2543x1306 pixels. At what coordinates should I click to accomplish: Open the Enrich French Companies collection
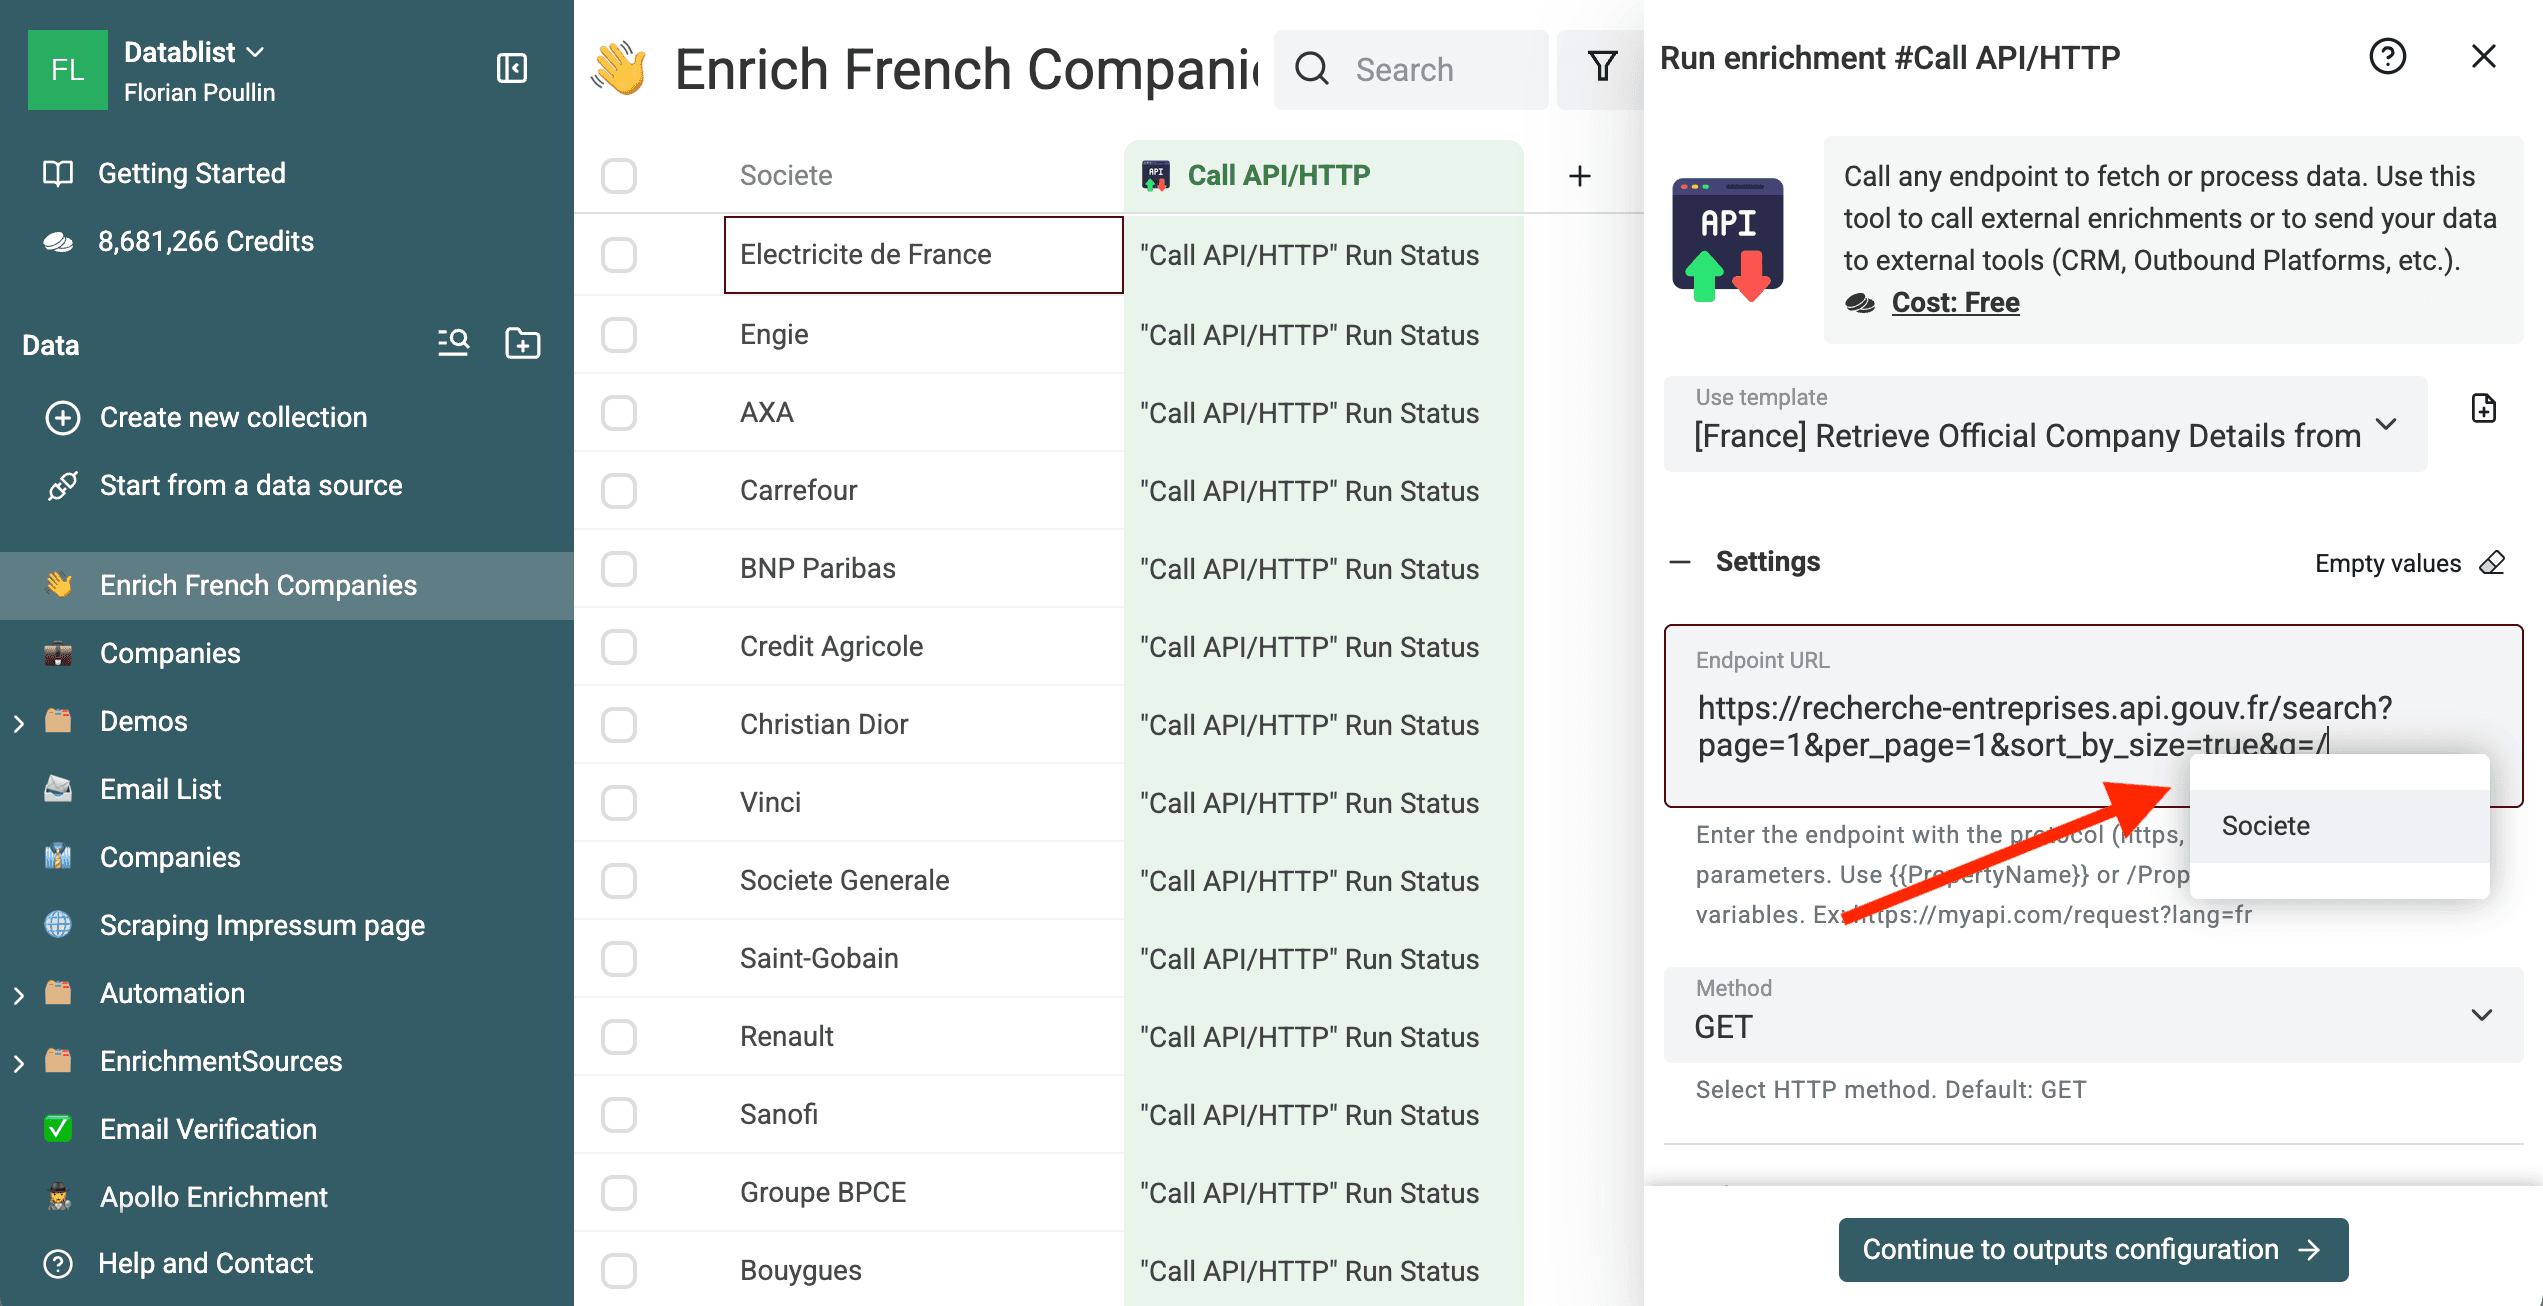[x=259, y=585]
